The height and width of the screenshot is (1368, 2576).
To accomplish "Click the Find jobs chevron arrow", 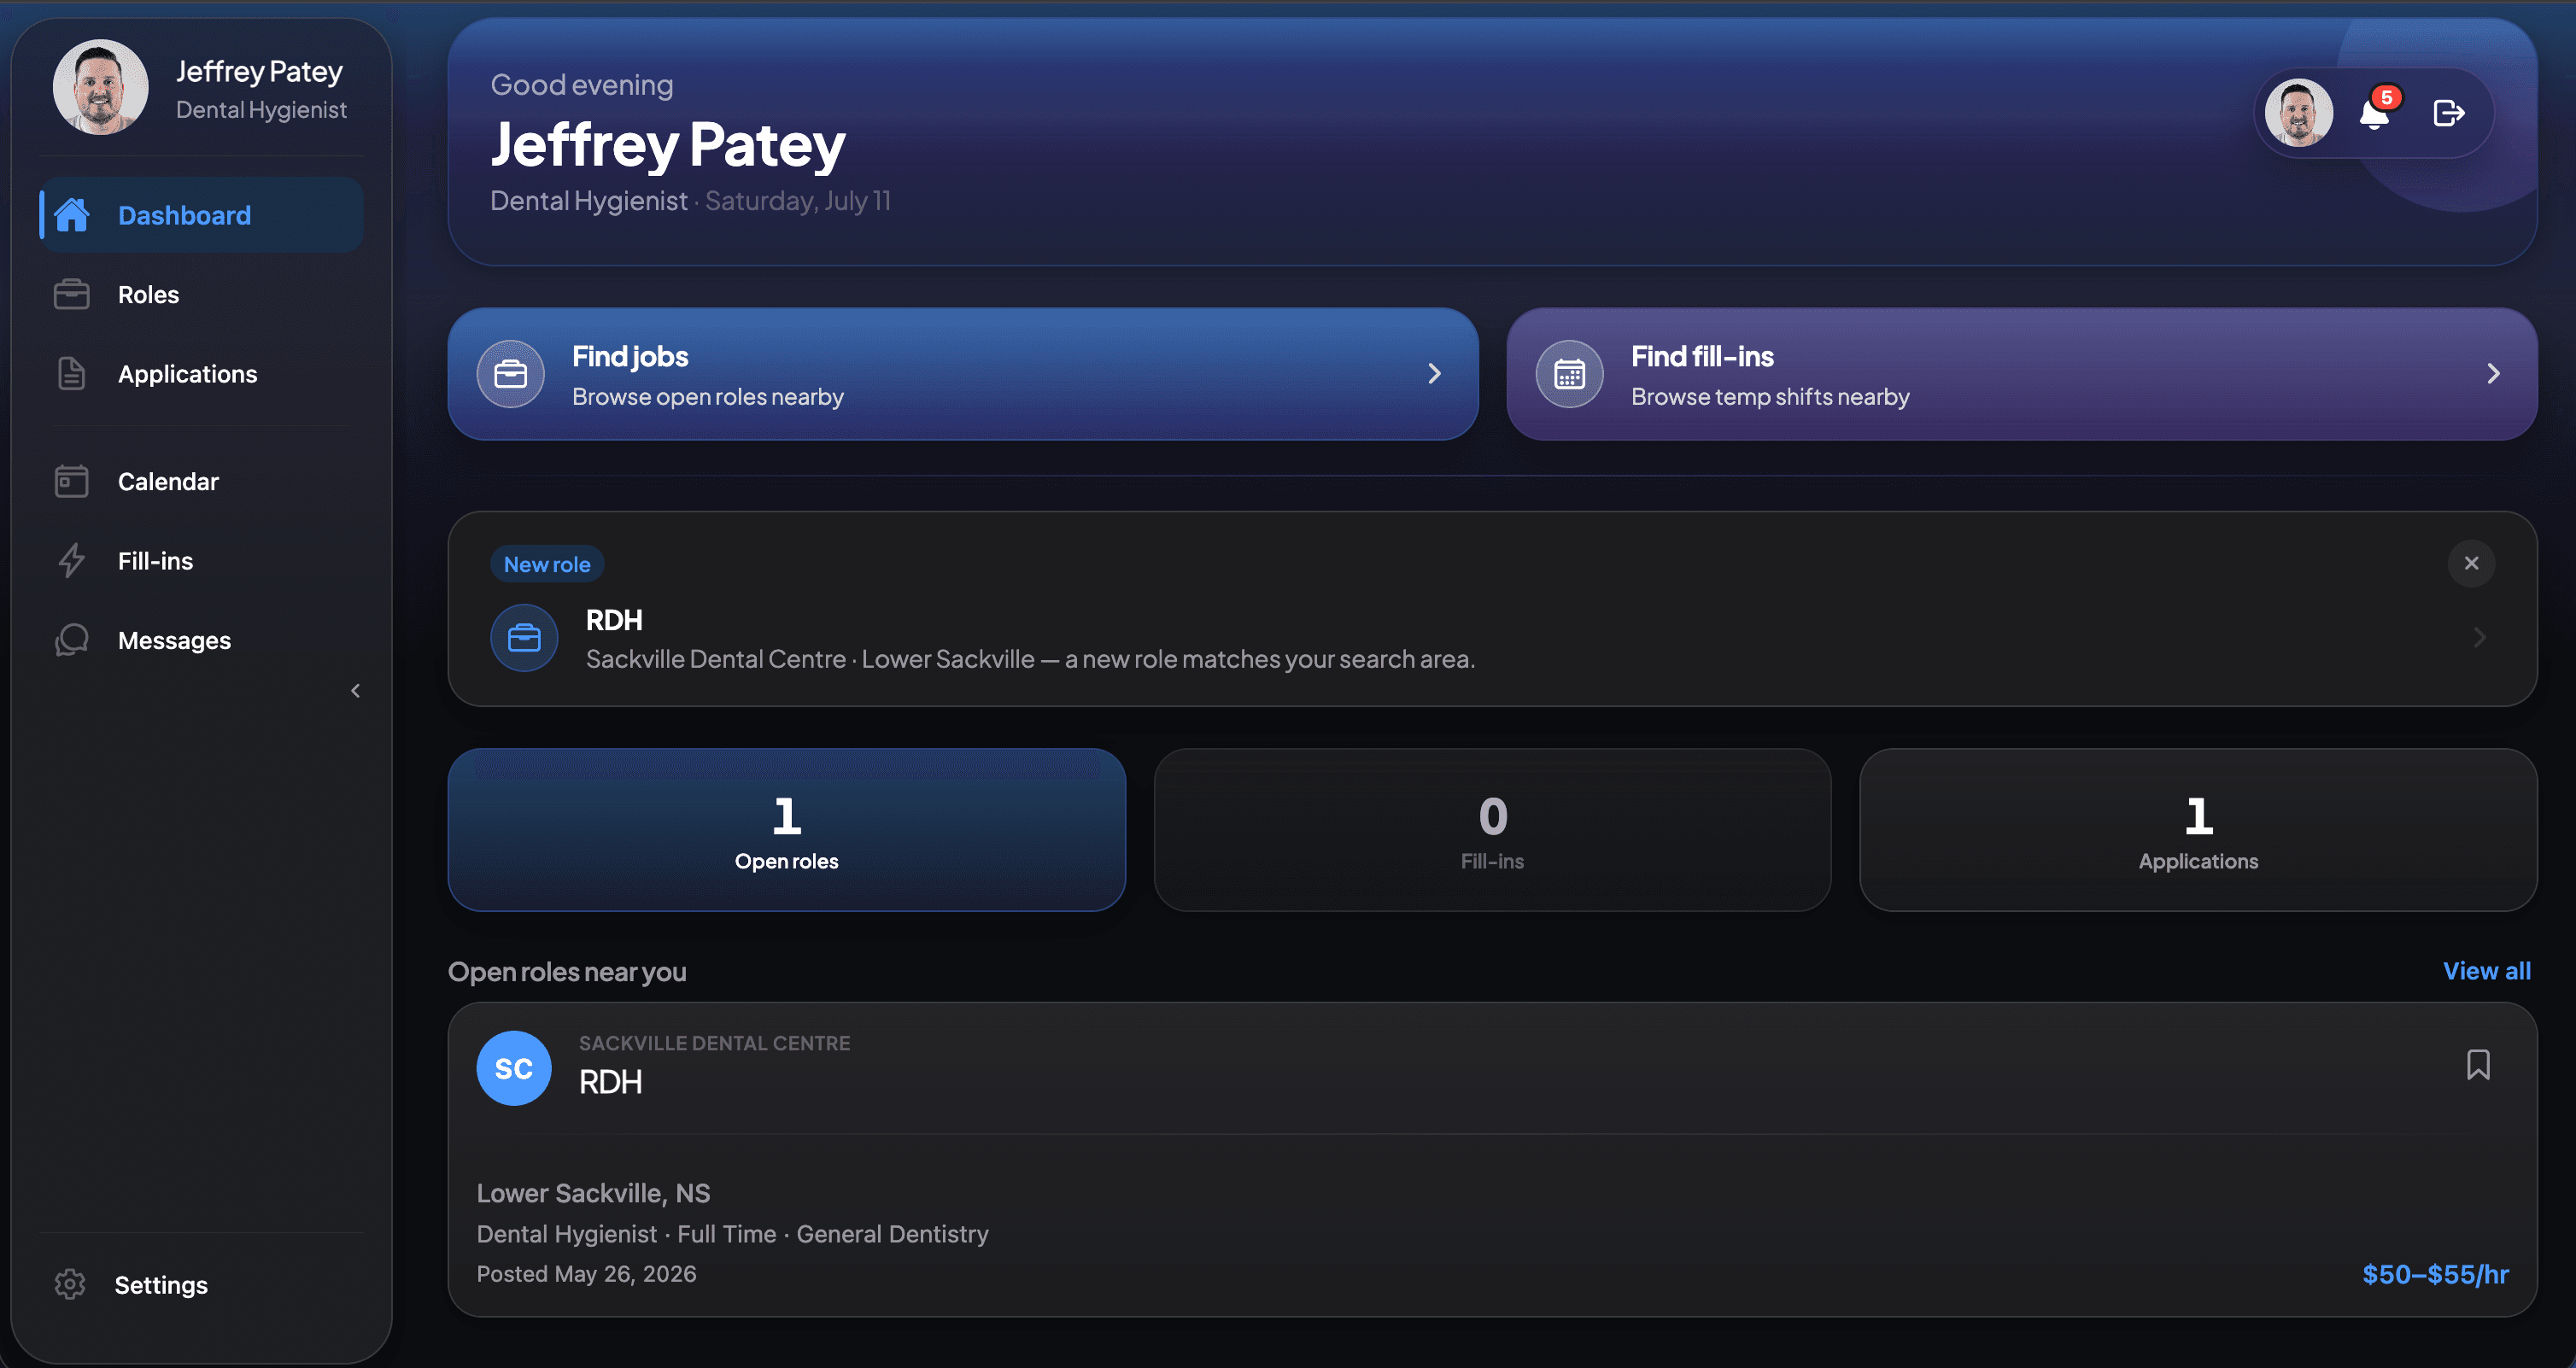I will [1435, 374].
